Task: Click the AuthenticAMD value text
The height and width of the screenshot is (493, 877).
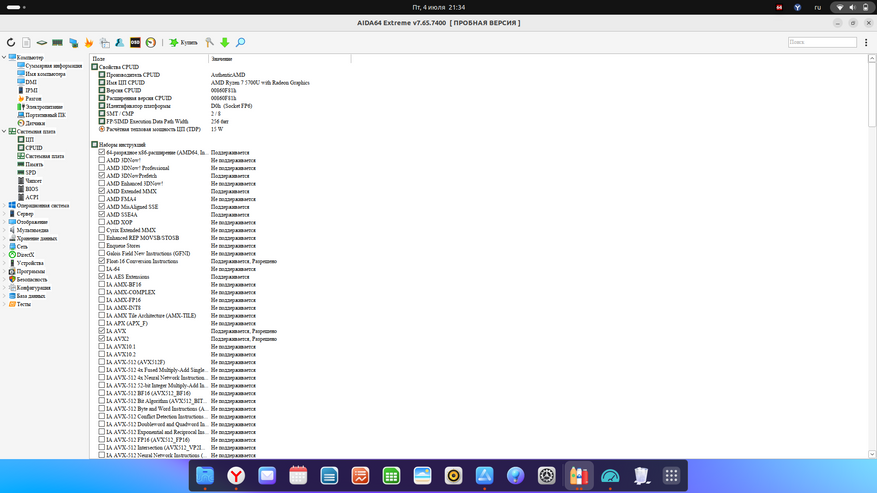Action: click(228, 74)
